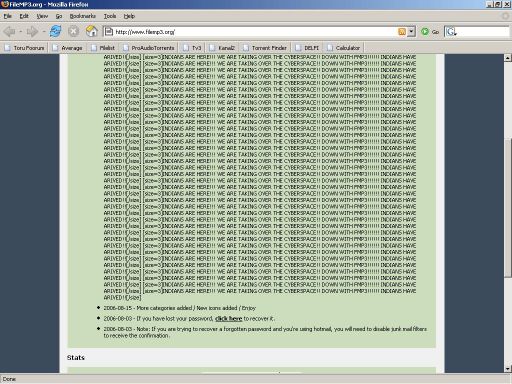
Task: Open the ProAudioTorrents bookmark
Action: (149, 48)
